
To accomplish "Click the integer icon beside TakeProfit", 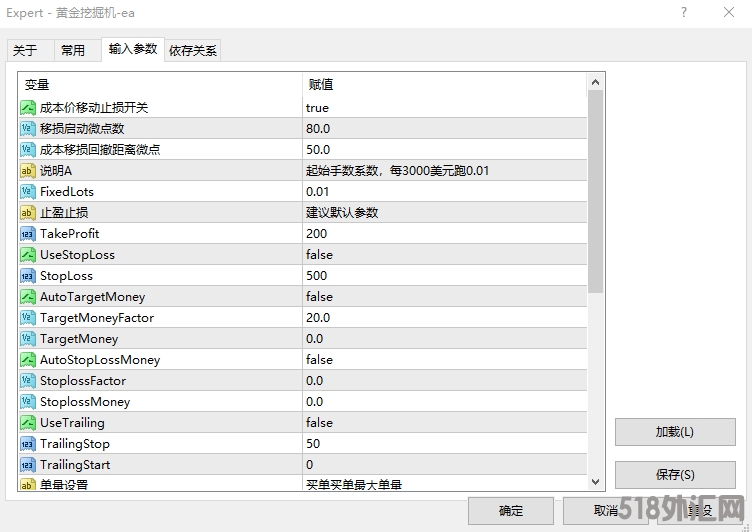I will [28, 234].
